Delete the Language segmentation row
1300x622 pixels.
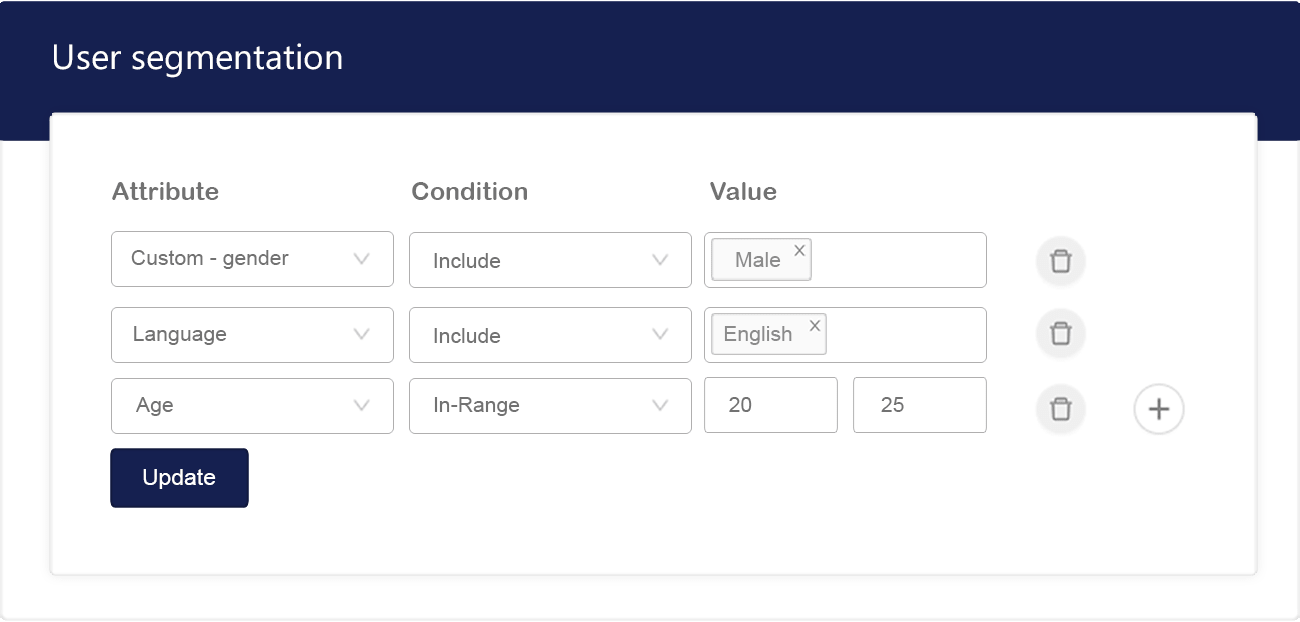click(x=1061, y=333)
